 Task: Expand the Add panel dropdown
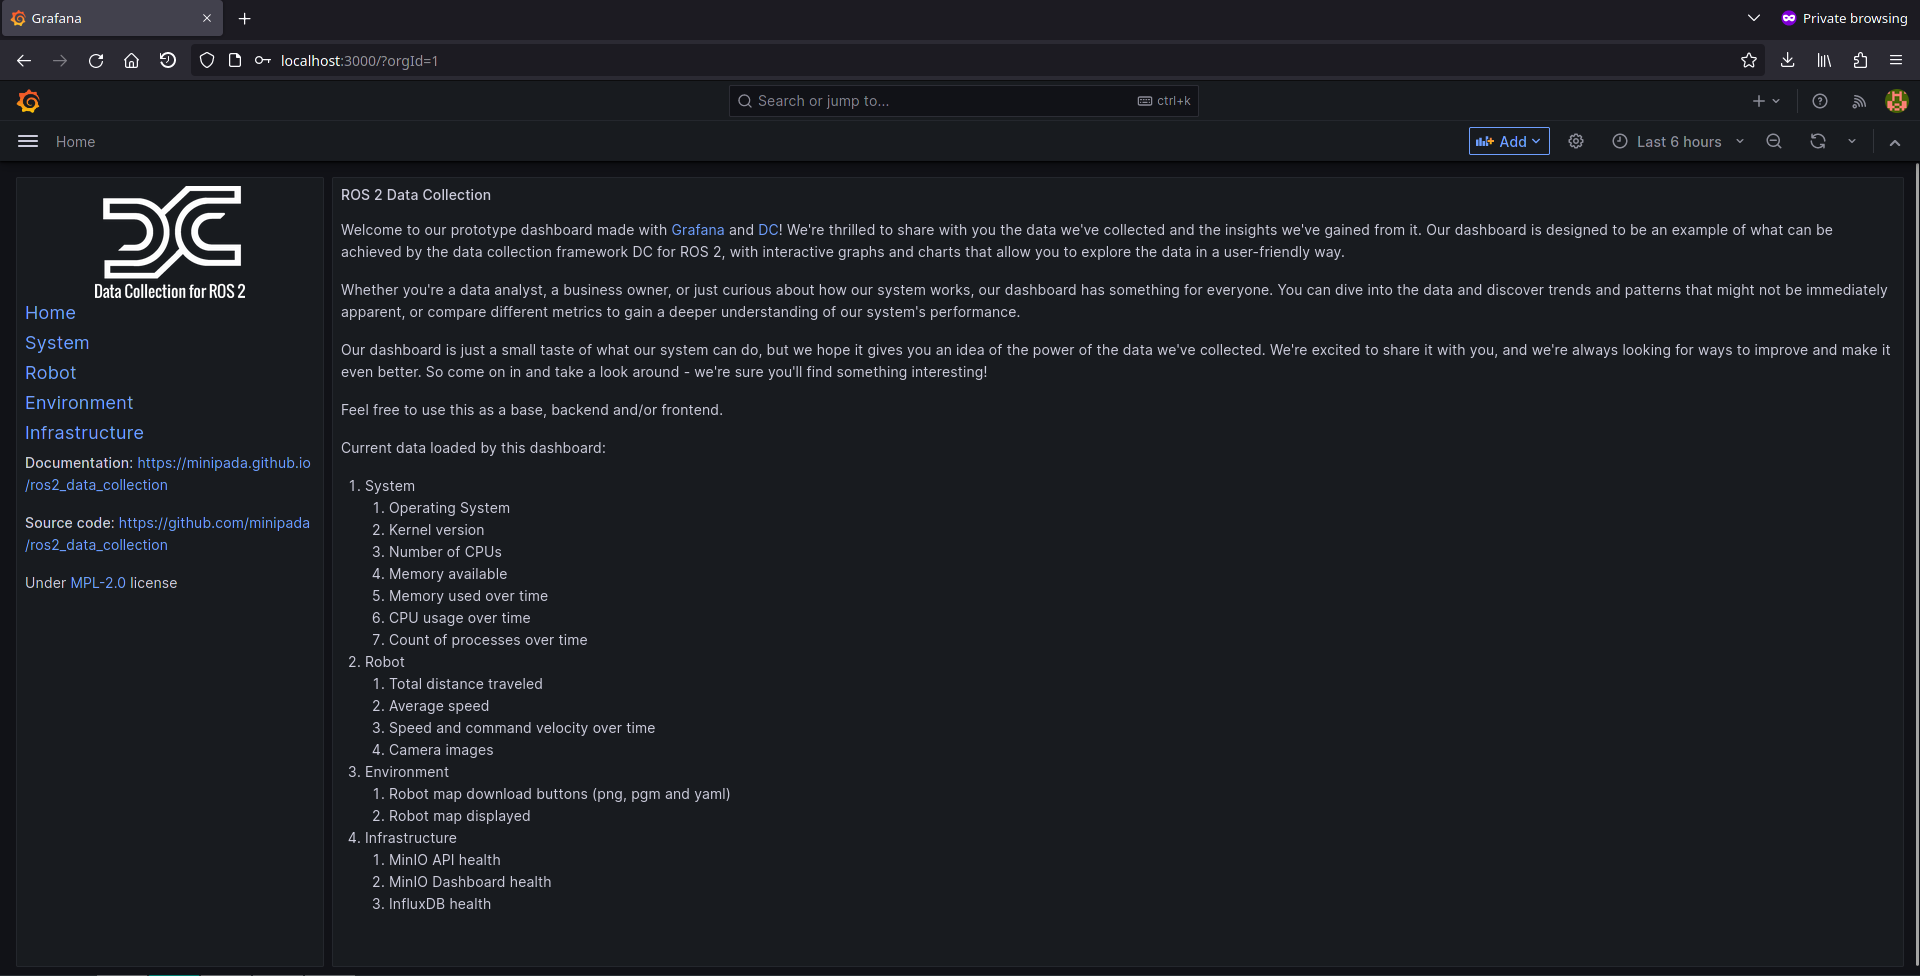(1509, 142)
